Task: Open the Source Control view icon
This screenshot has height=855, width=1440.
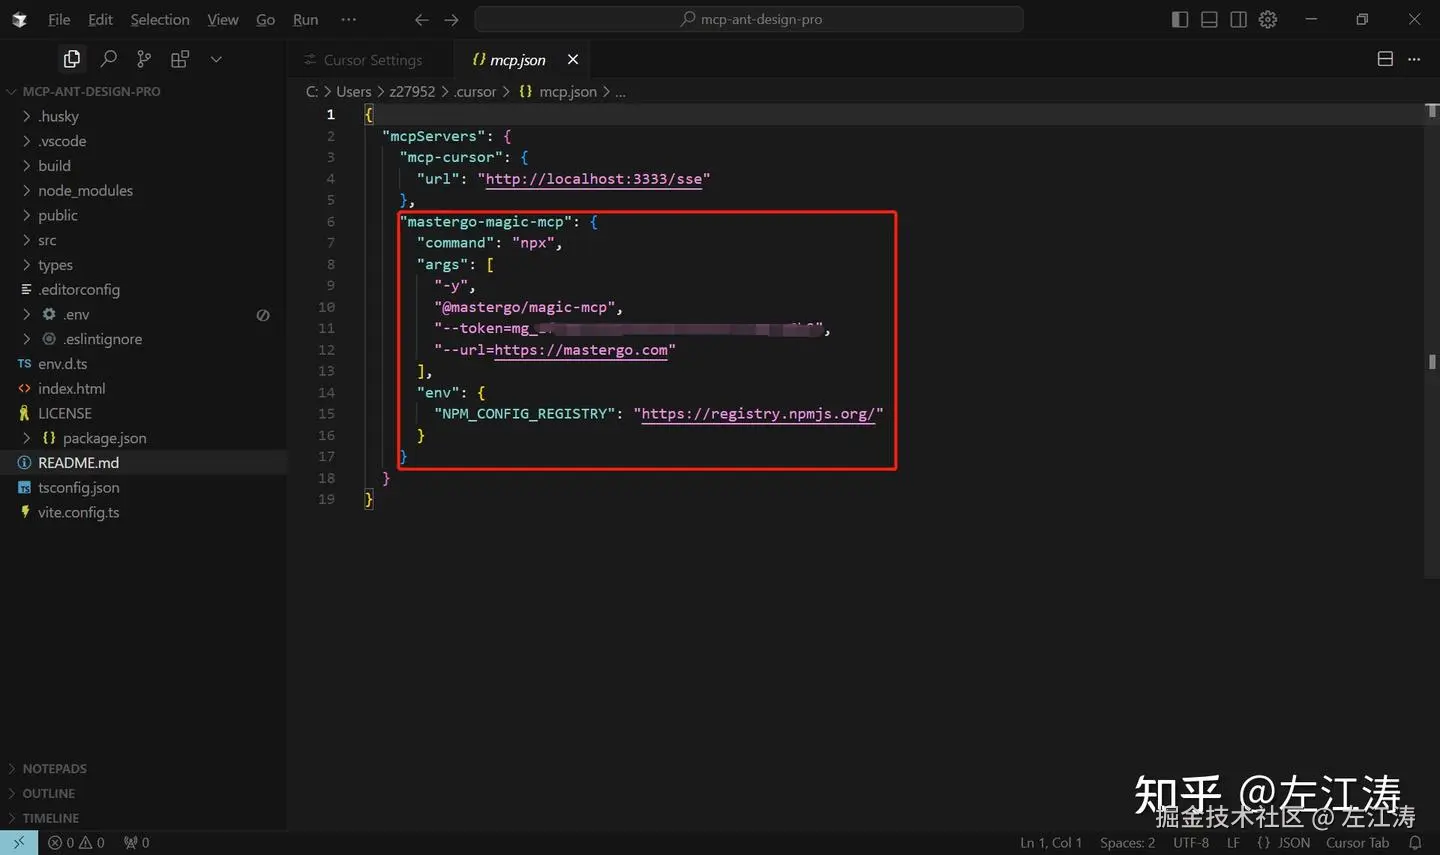Action: [x=144, y=60]
